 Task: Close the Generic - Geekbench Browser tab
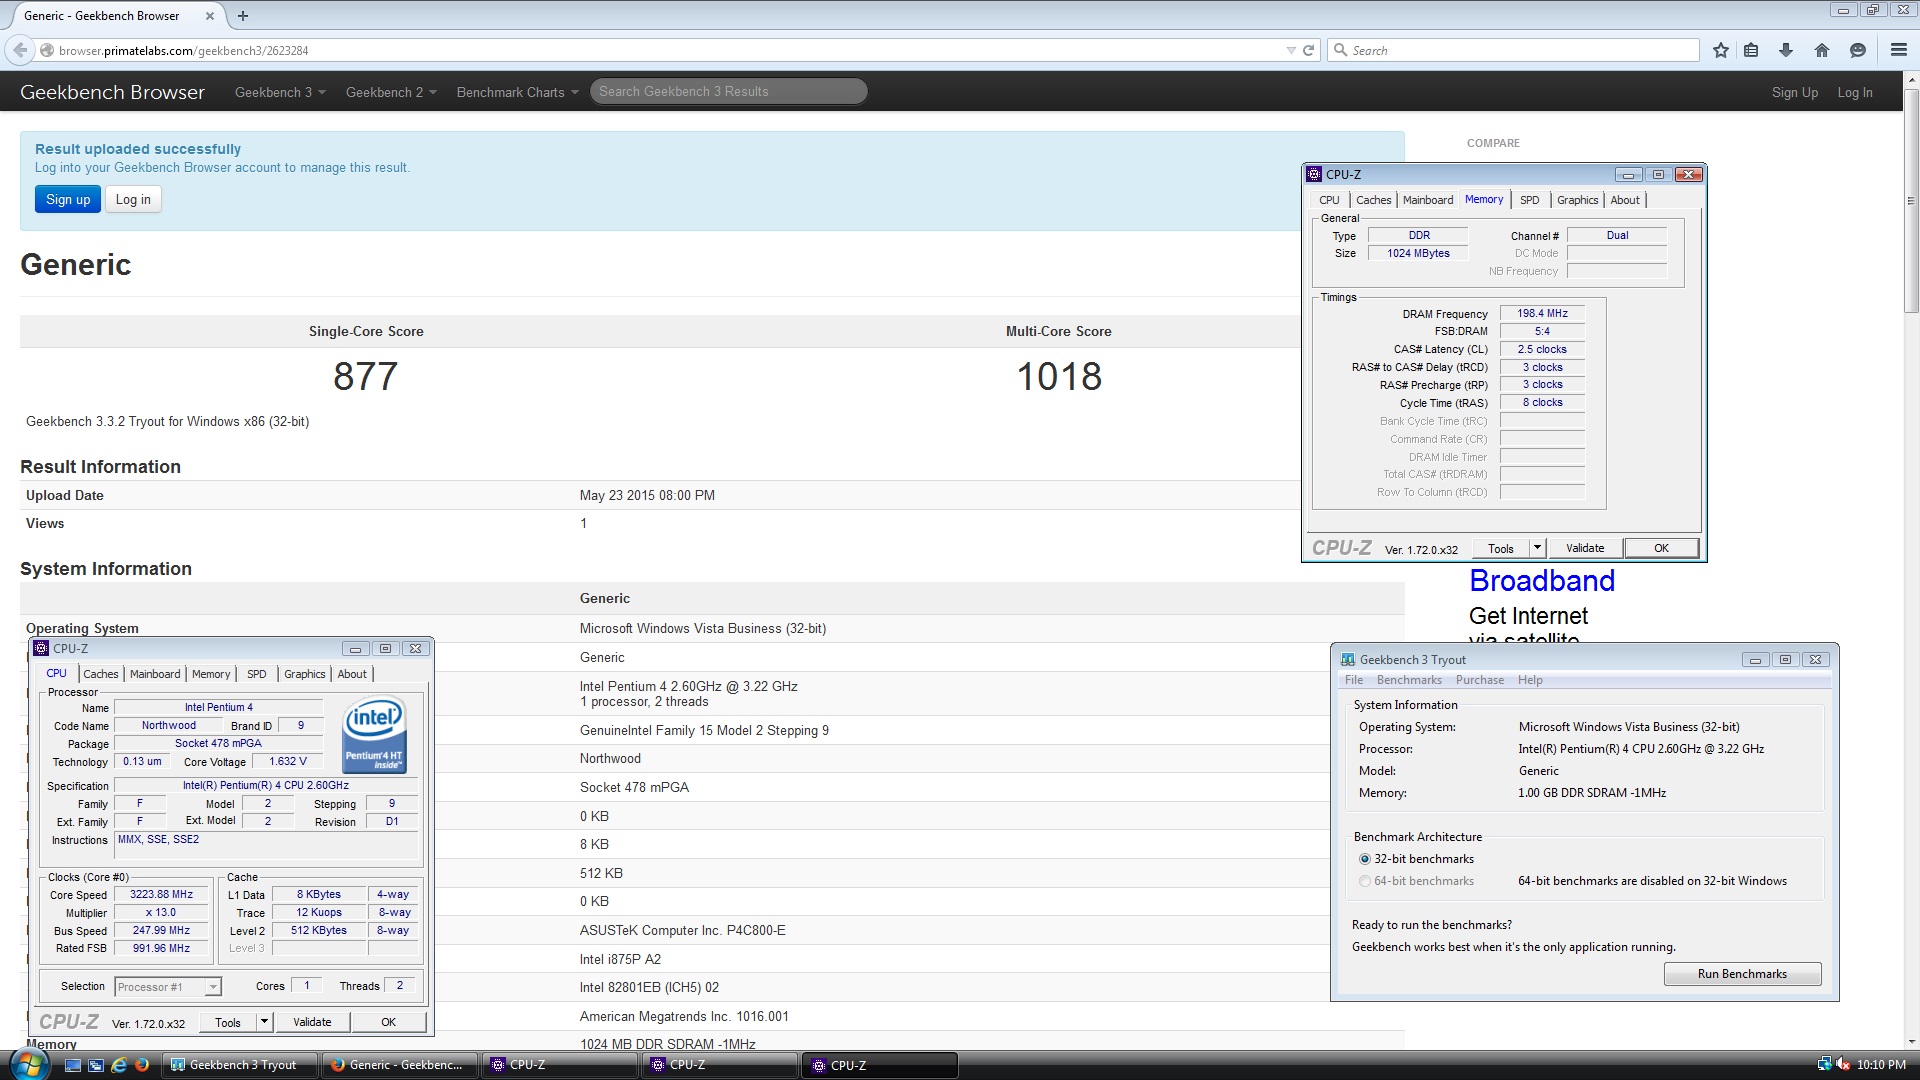pyautogui.click(x=209, y=15)
